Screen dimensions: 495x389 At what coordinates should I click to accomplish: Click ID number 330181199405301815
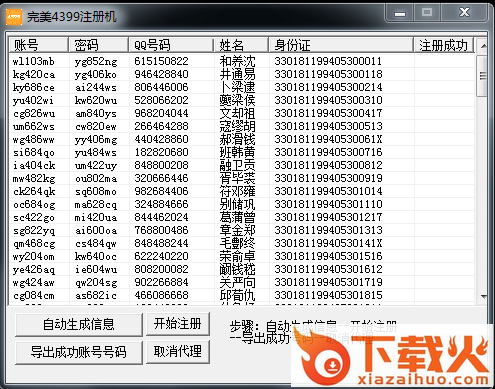pos(328,295)
